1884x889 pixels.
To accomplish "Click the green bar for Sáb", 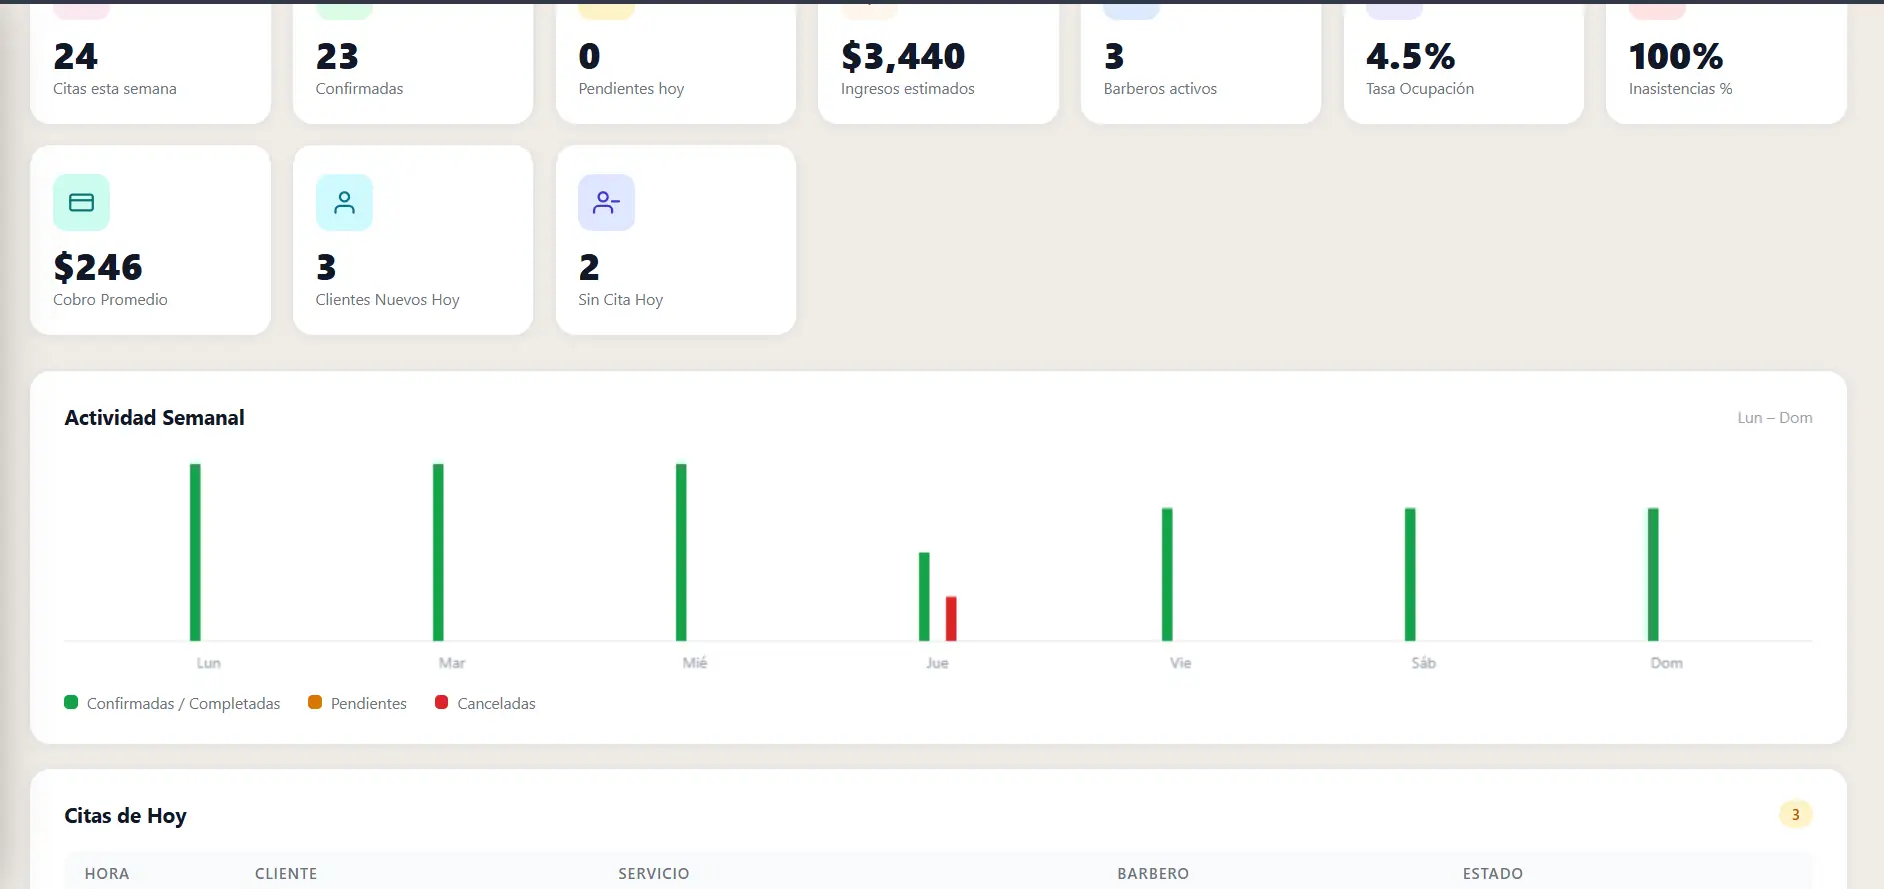I will pyautogui.click(x=1410, y=574).
